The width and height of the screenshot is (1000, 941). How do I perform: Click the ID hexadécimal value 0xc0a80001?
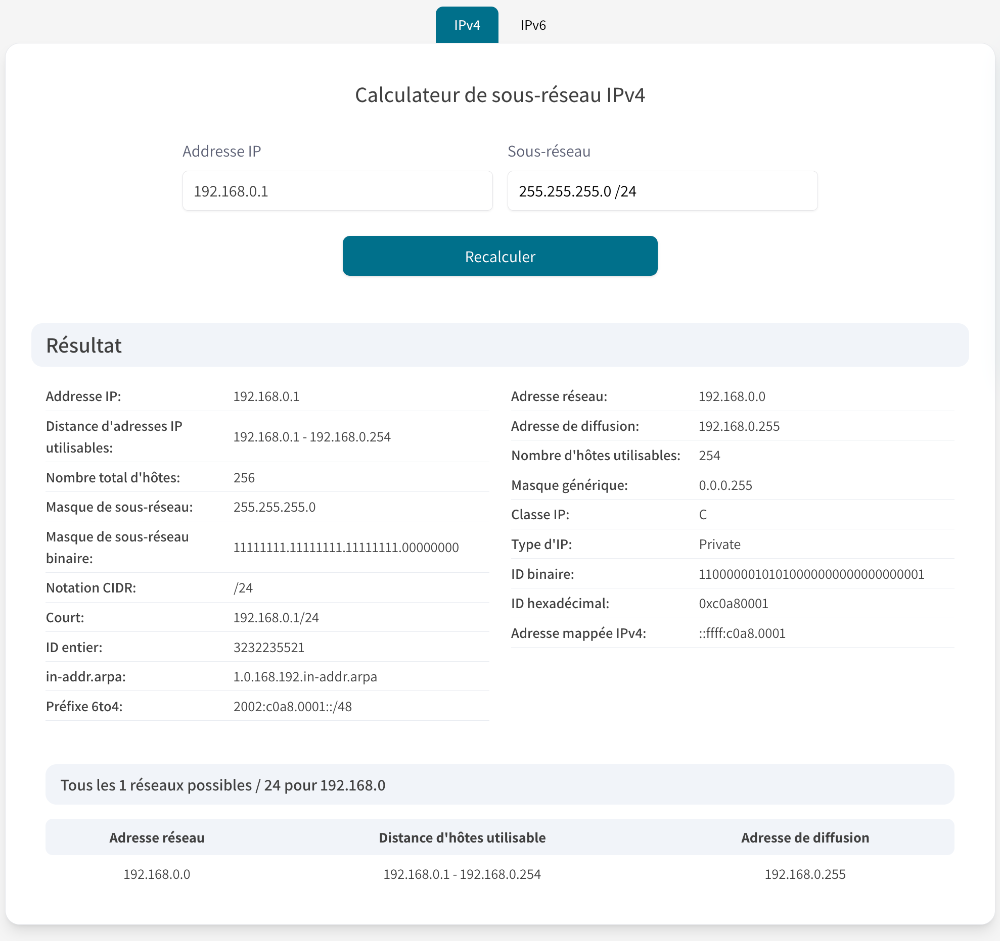(733, 603)
